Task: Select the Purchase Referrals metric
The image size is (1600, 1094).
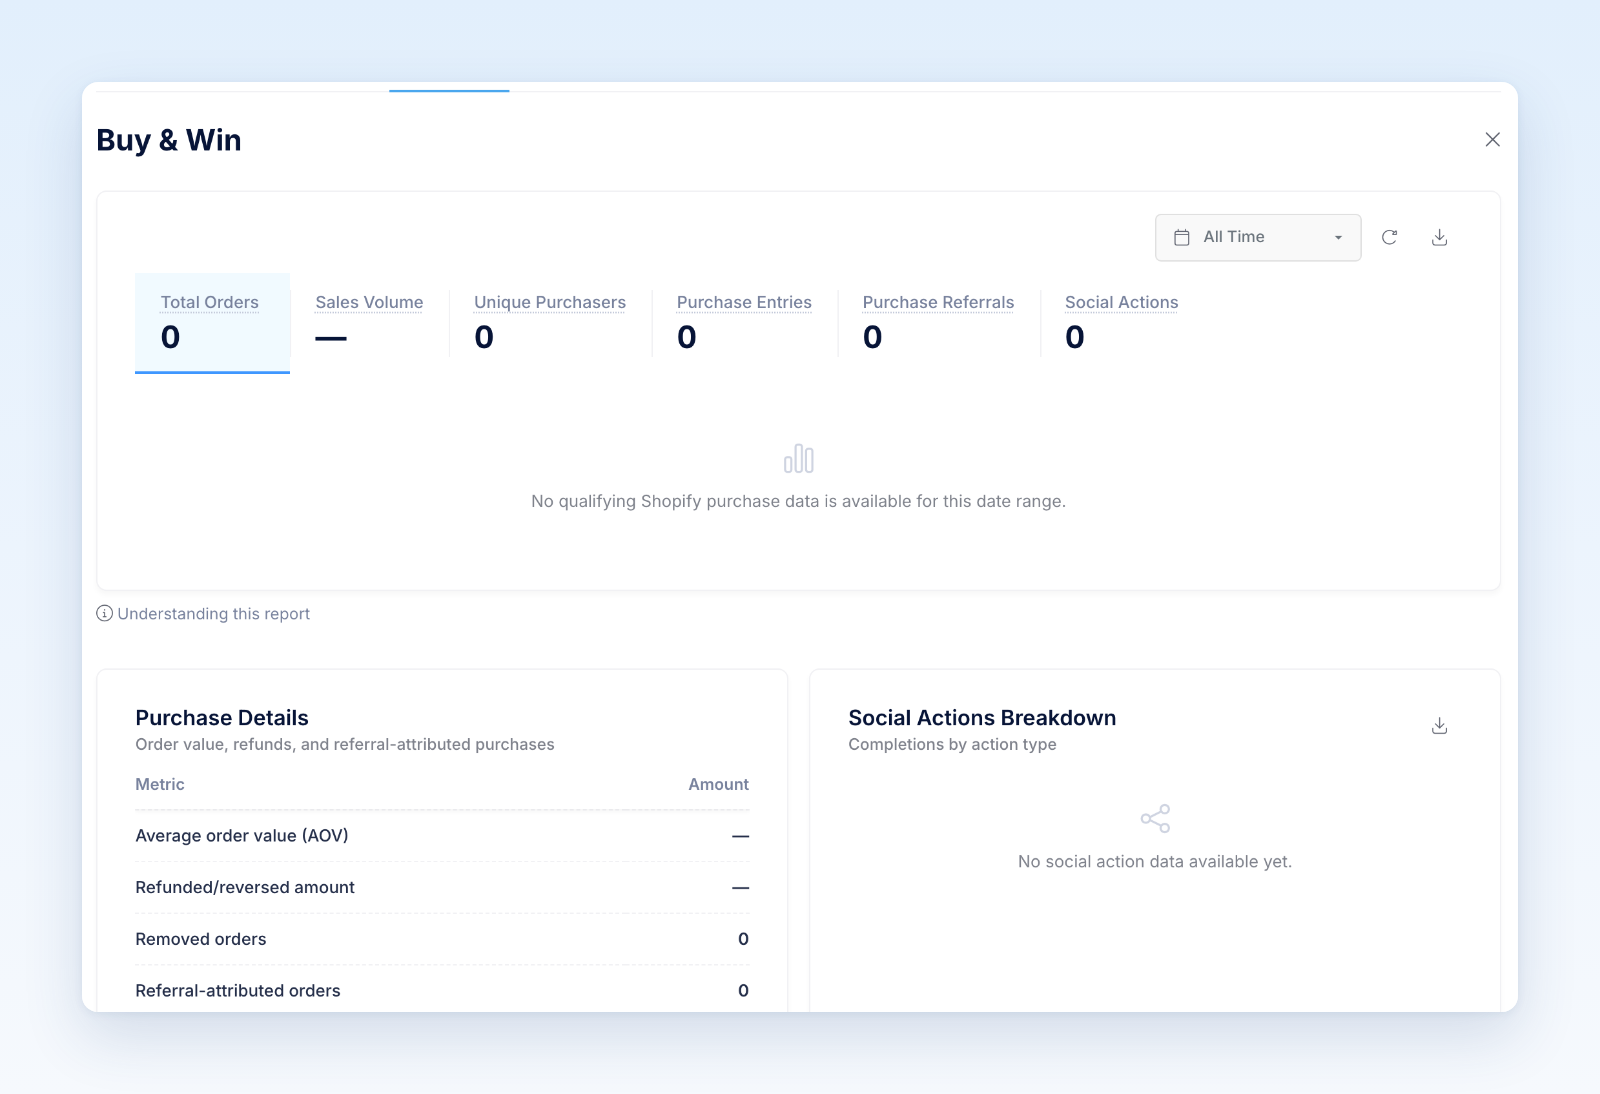Action: coord(938,323)
